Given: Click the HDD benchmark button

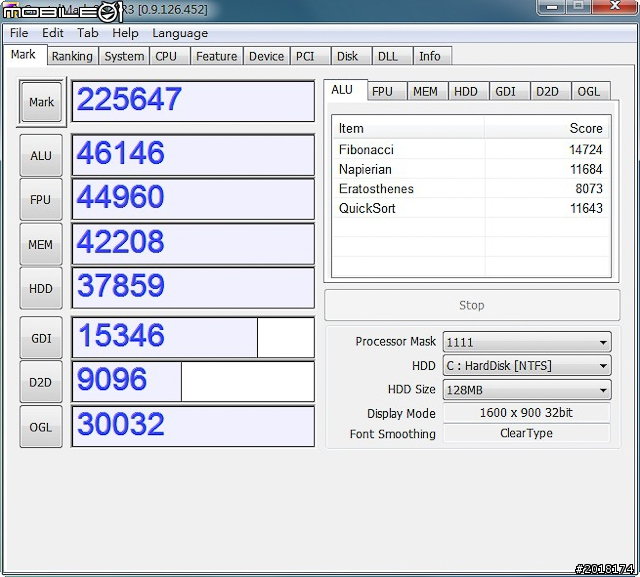Looking at the screenshot, I should point(41,287).
